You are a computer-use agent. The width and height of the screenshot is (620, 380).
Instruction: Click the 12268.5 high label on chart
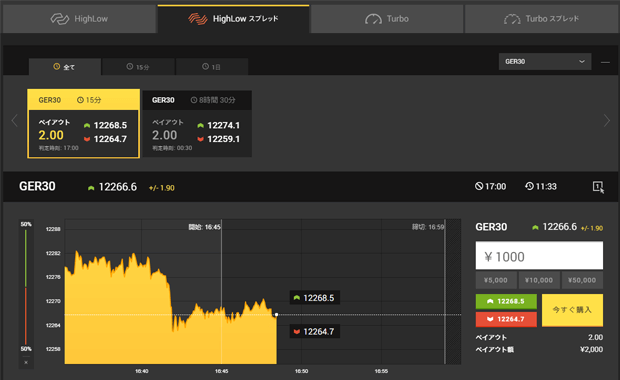coord(315,298)
